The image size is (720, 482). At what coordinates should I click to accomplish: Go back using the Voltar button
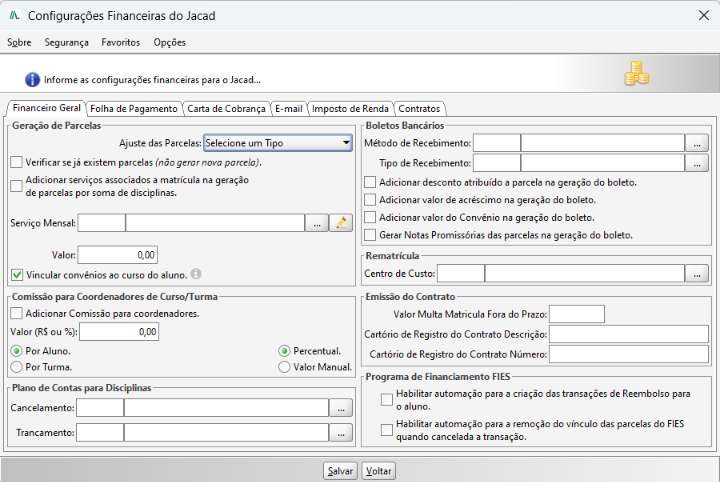(x=378, y=471)
